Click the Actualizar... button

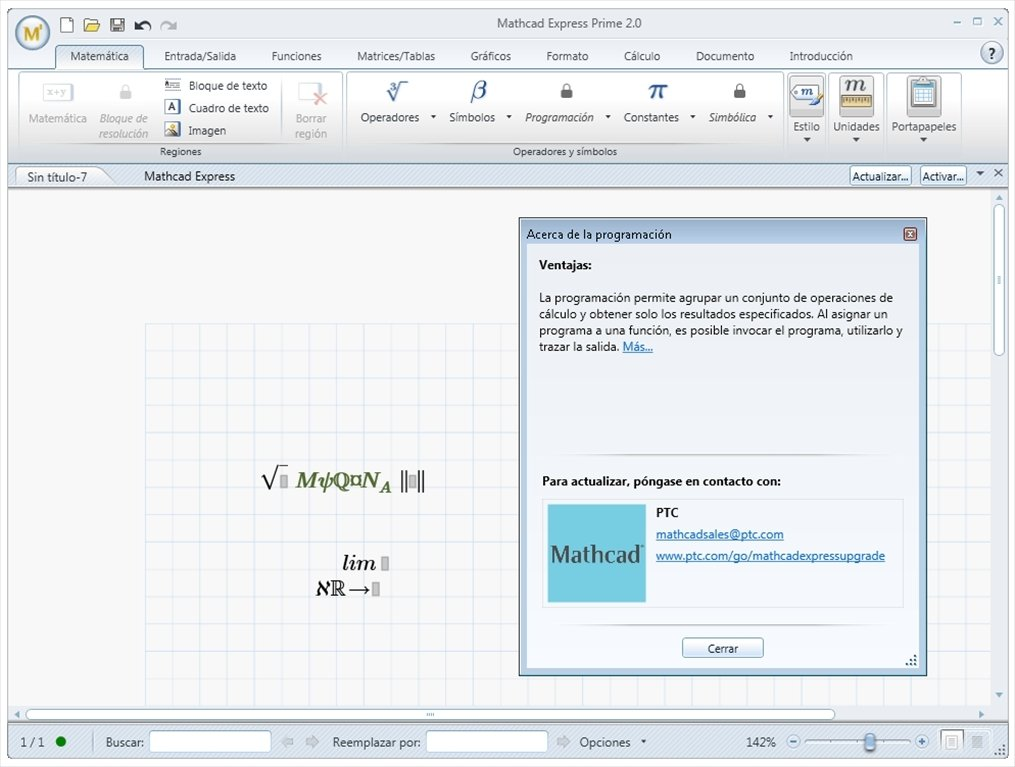point(880,176)
